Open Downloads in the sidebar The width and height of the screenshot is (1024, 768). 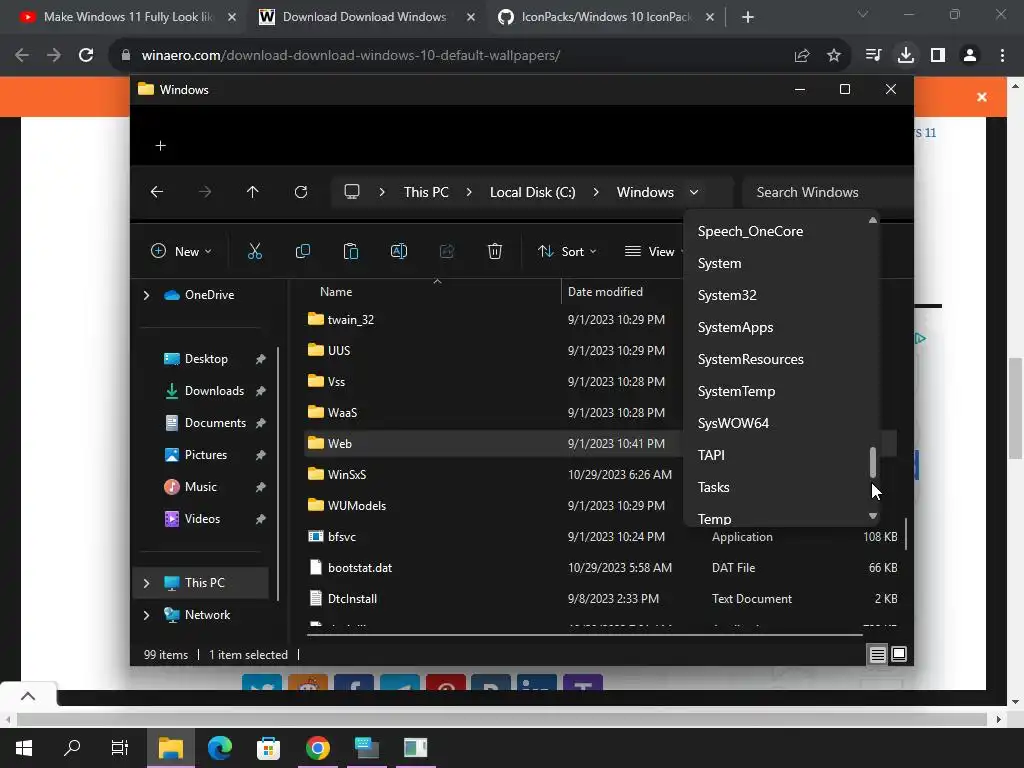point(214,391)
